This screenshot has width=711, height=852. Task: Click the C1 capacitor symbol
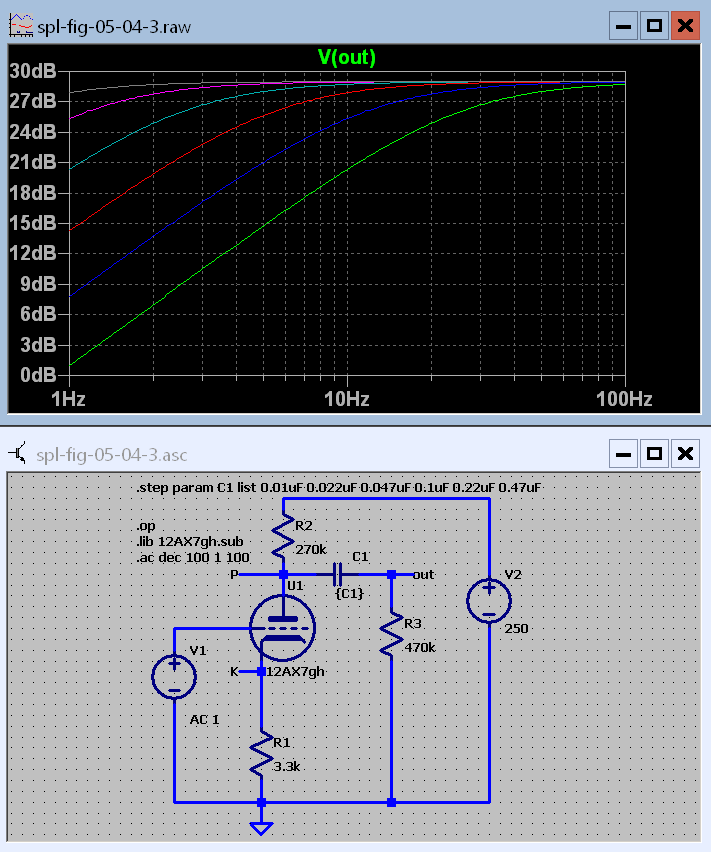click(338, 574)
